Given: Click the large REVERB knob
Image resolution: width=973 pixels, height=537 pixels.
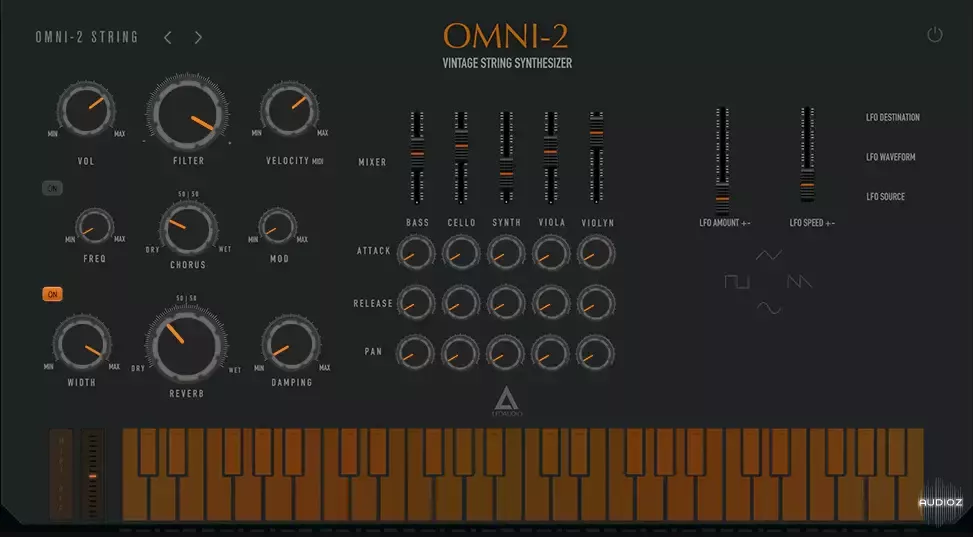Looking at the screenshot, I should (x=186, y=345).
